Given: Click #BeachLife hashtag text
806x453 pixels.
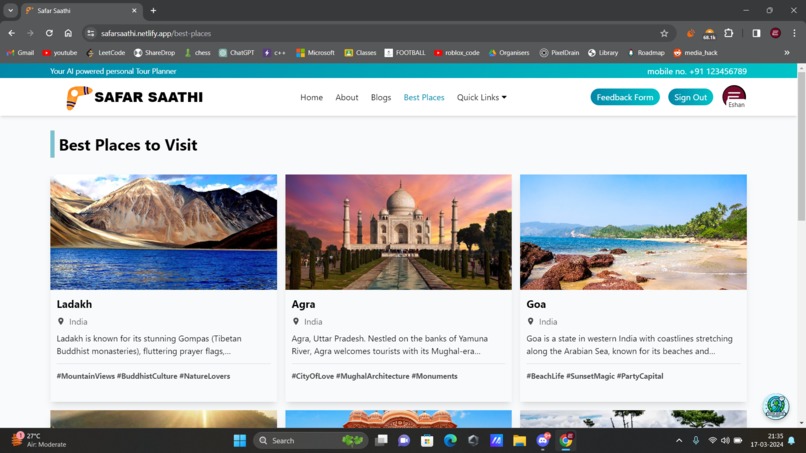Looking at the screenshot, I should tap(545, 376).
